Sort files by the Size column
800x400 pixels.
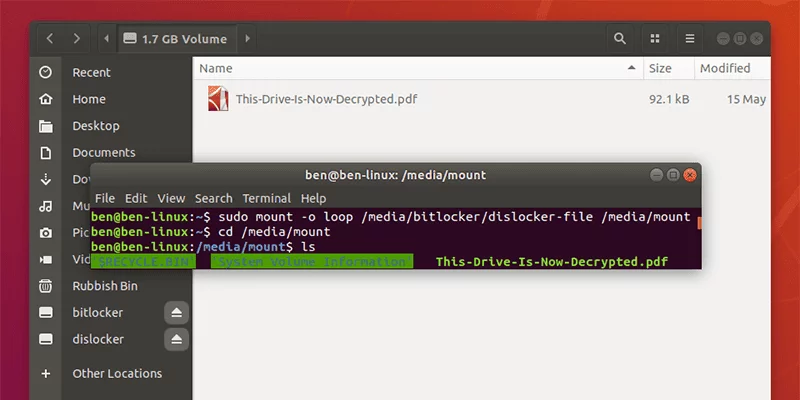[660, 69]
